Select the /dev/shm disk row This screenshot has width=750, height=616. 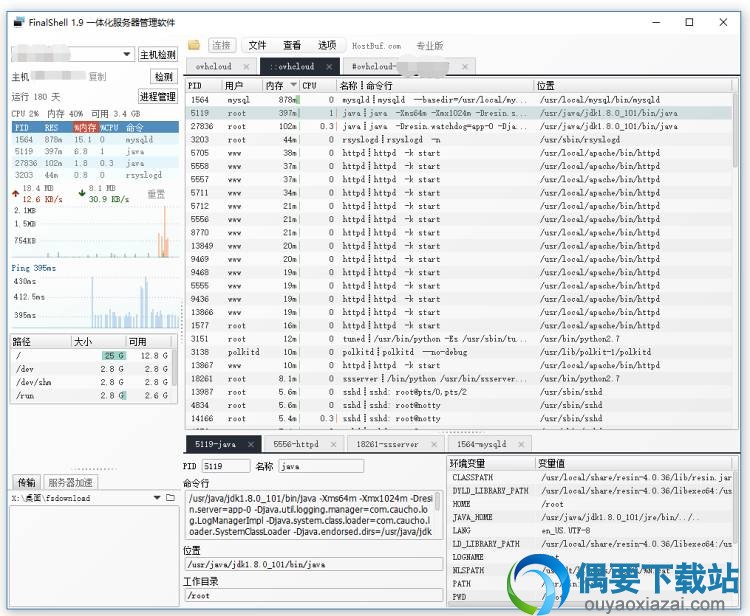click(91, 382)
